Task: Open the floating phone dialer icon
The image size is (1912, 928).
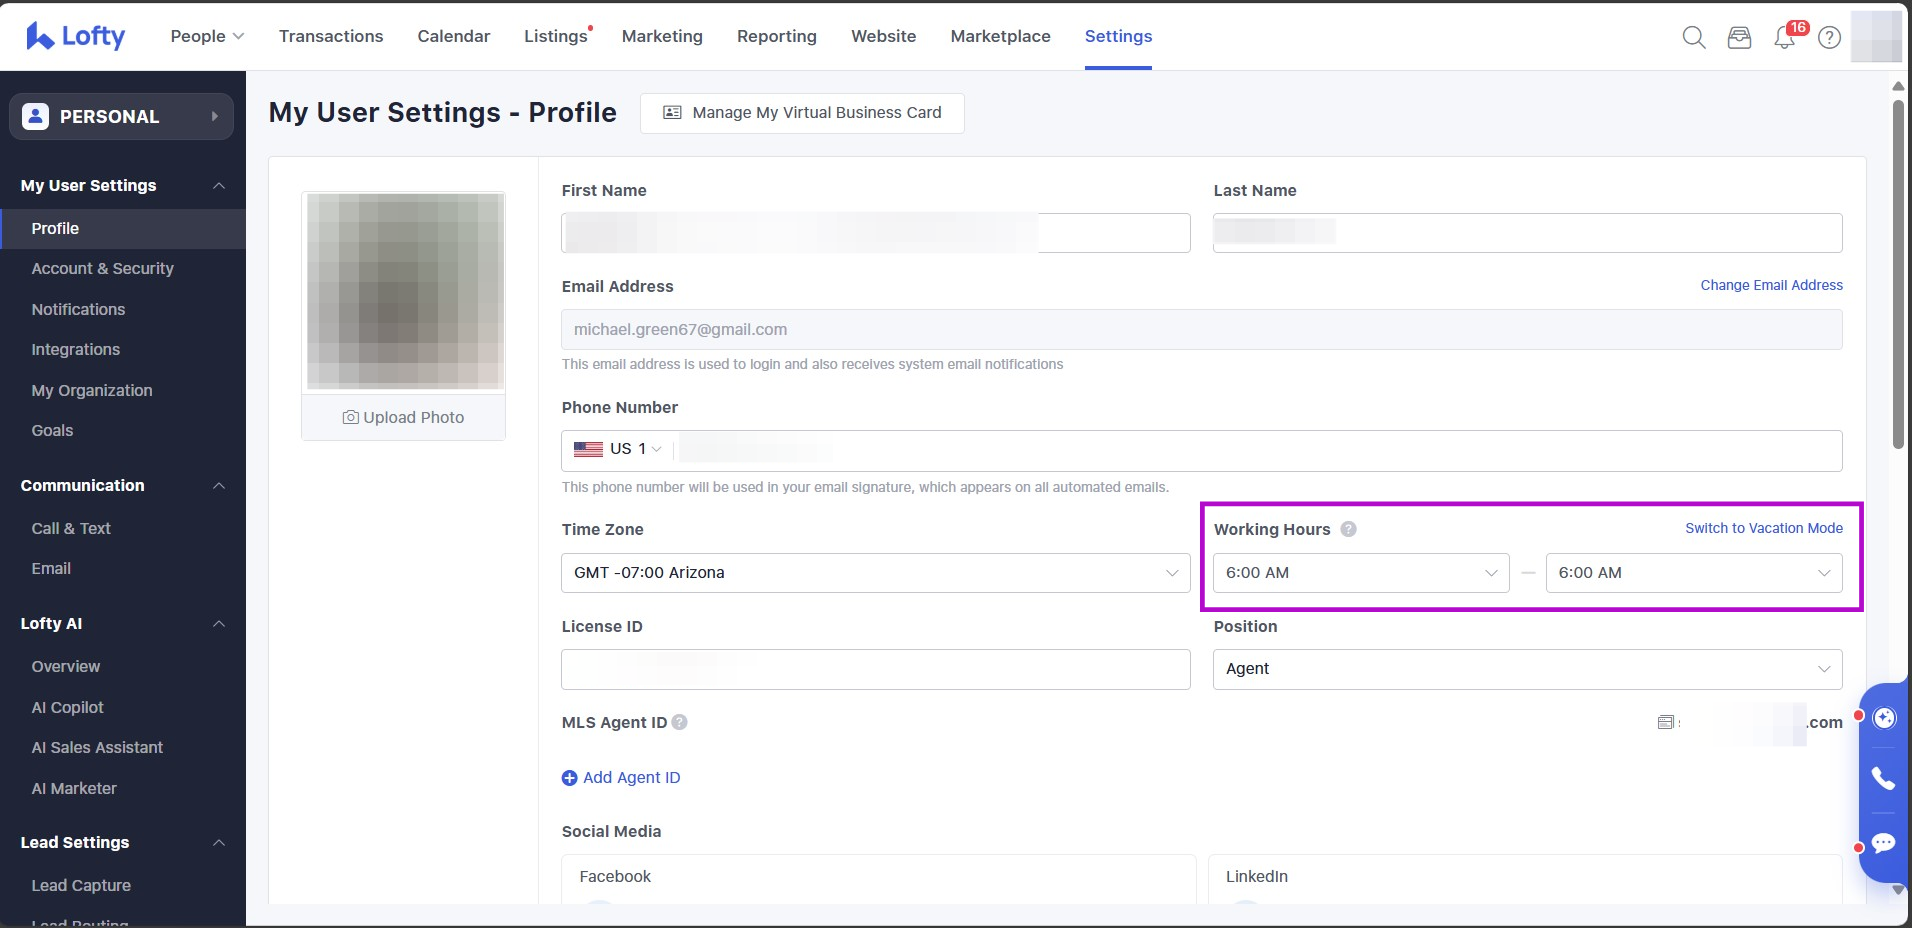Action: [1883, 778]
